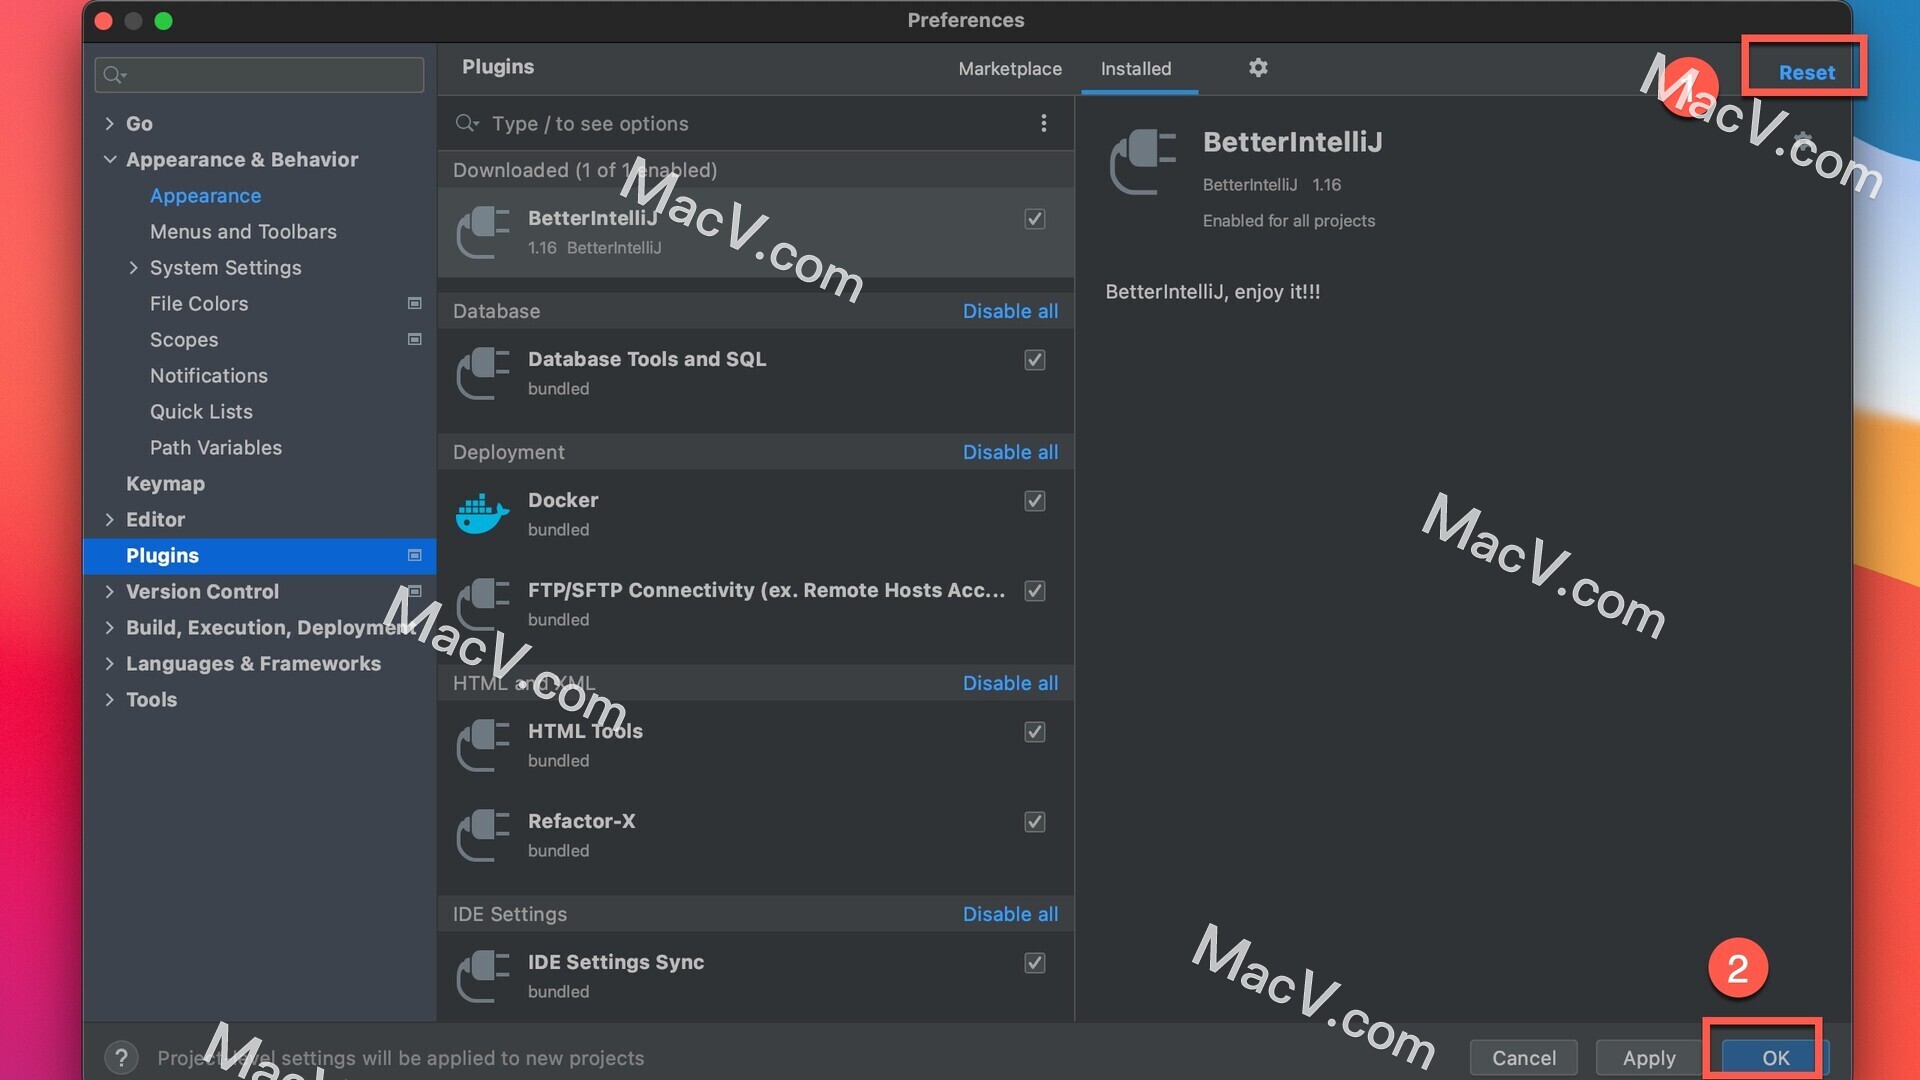
Task: Click the help question mark icon
Action: 121,1057
